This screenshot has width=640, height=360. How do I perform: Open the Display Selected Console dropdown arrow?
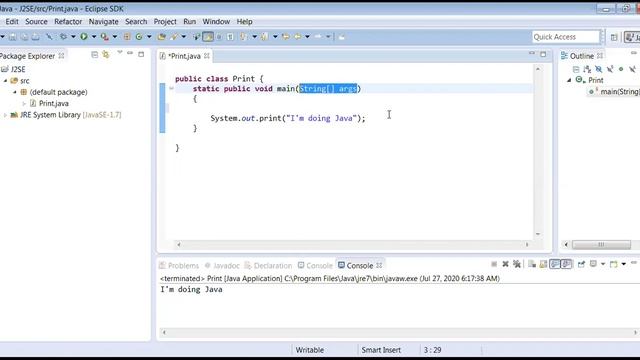[x=602, y=264]
